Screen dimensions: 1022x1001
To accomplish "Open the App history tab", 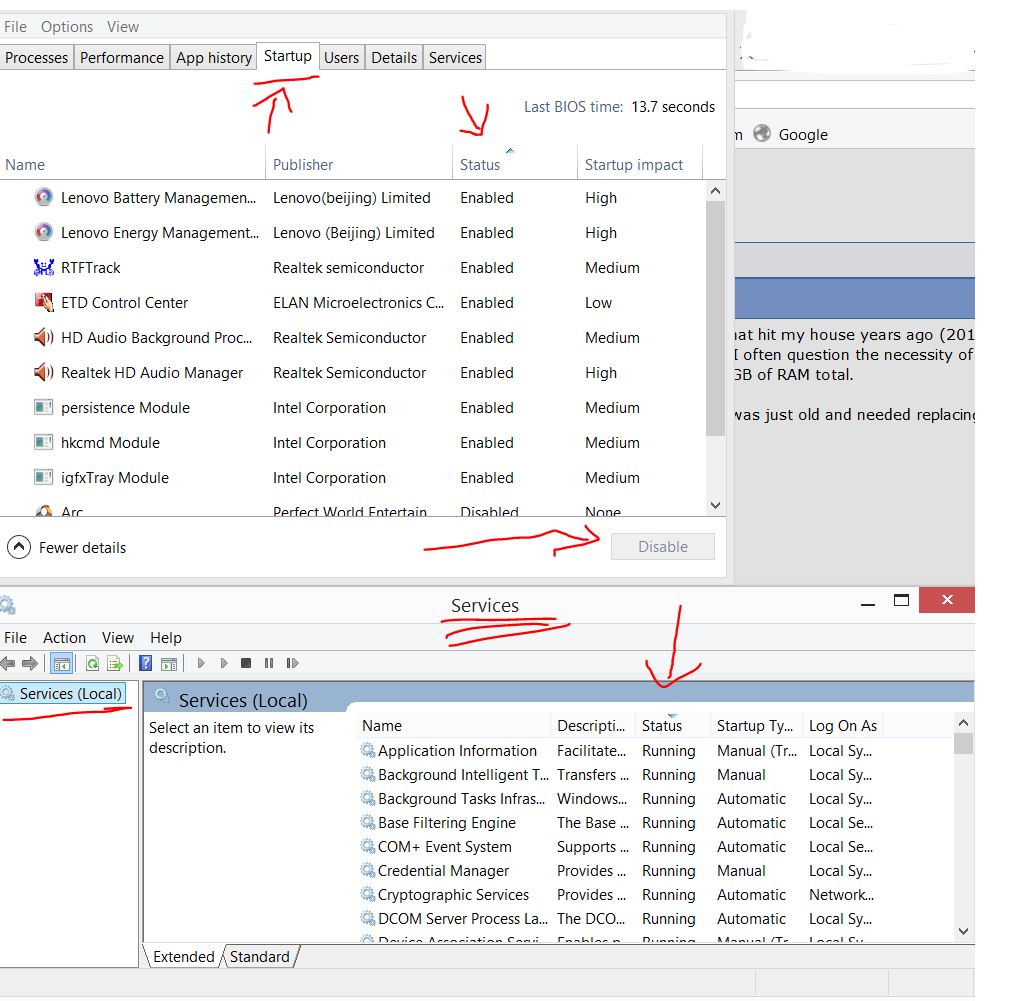I will click(214, 57).
